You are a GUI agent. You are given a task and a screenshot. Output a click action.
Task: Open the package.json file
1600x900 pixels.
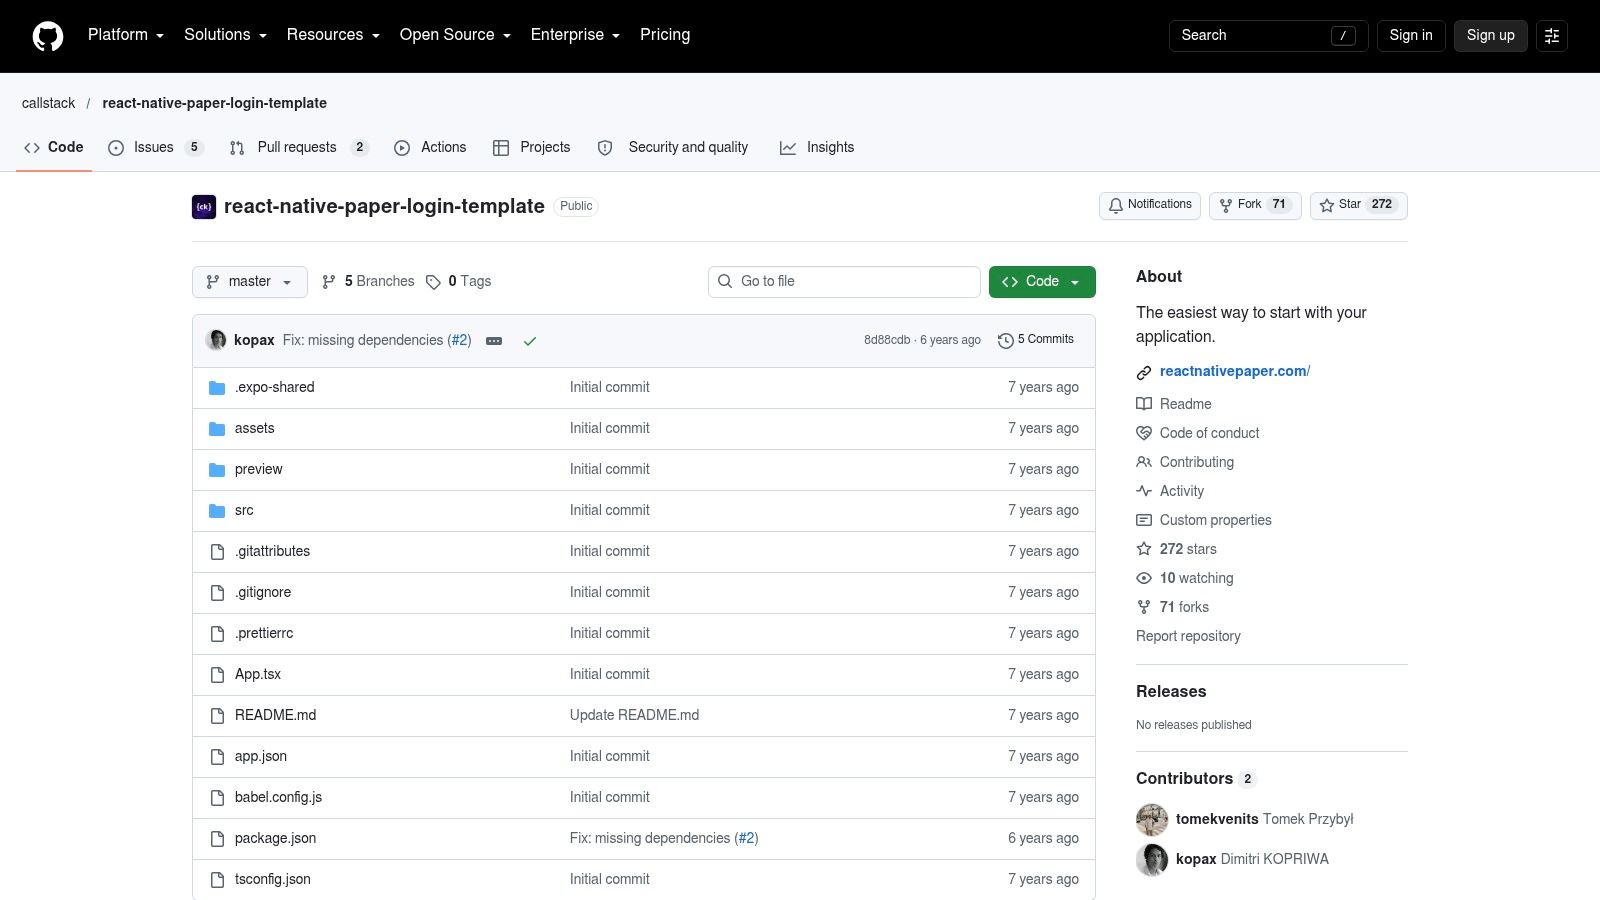coord(275,838)
